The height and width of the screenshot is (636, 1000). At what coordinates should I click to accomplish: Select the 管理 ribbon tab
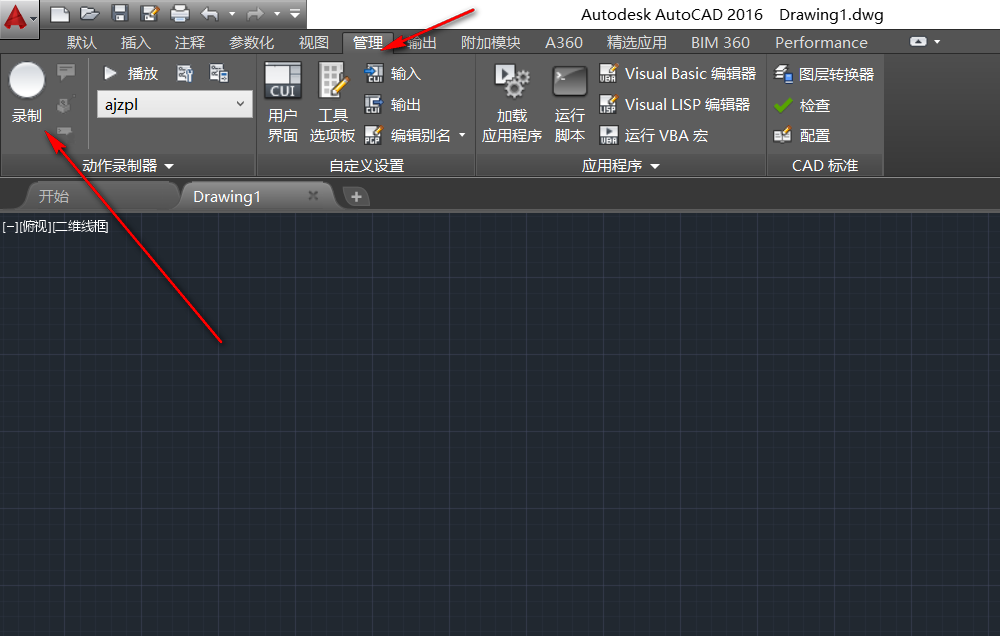click(x=367, y=43)
